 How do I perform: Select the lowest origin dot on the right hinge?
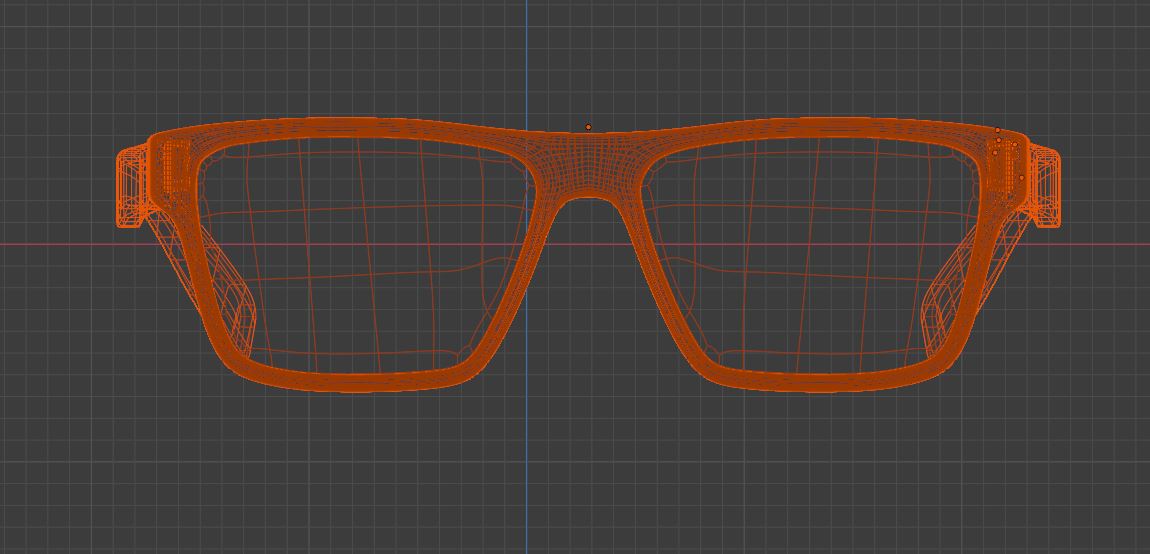(x=1022, y=178)
